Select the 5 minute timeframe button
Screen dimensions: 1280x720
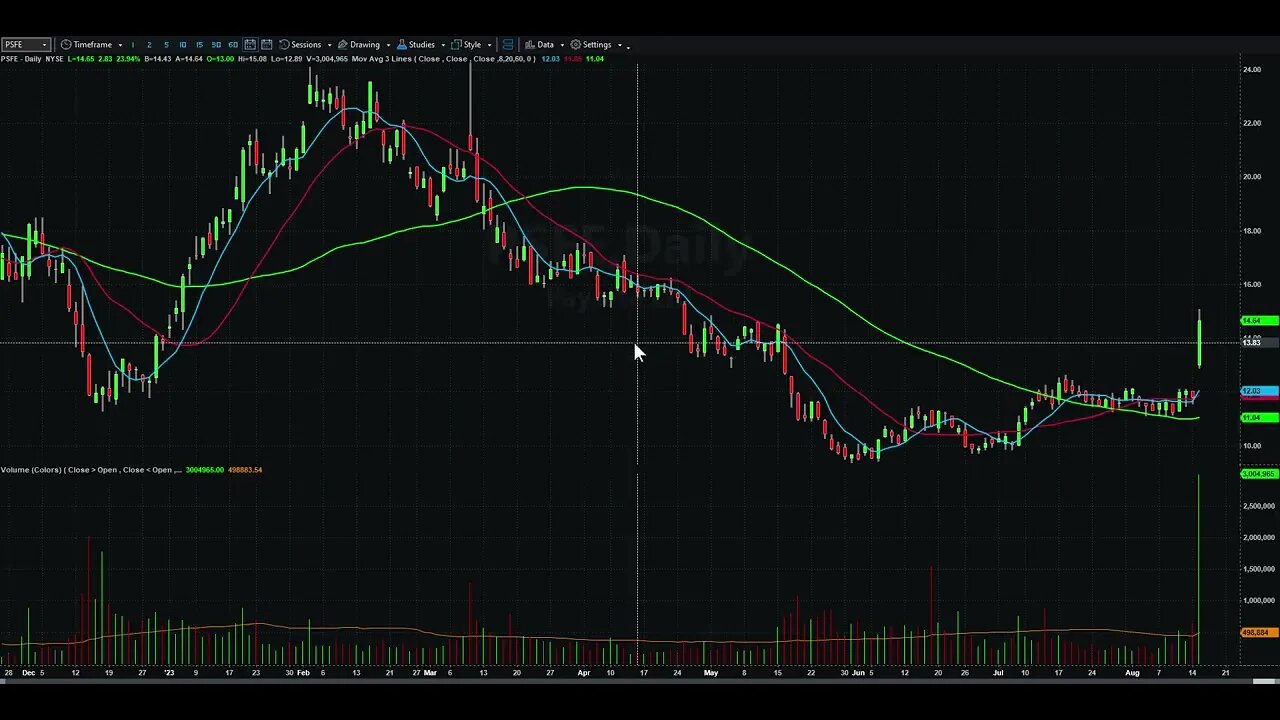[166, 45]
